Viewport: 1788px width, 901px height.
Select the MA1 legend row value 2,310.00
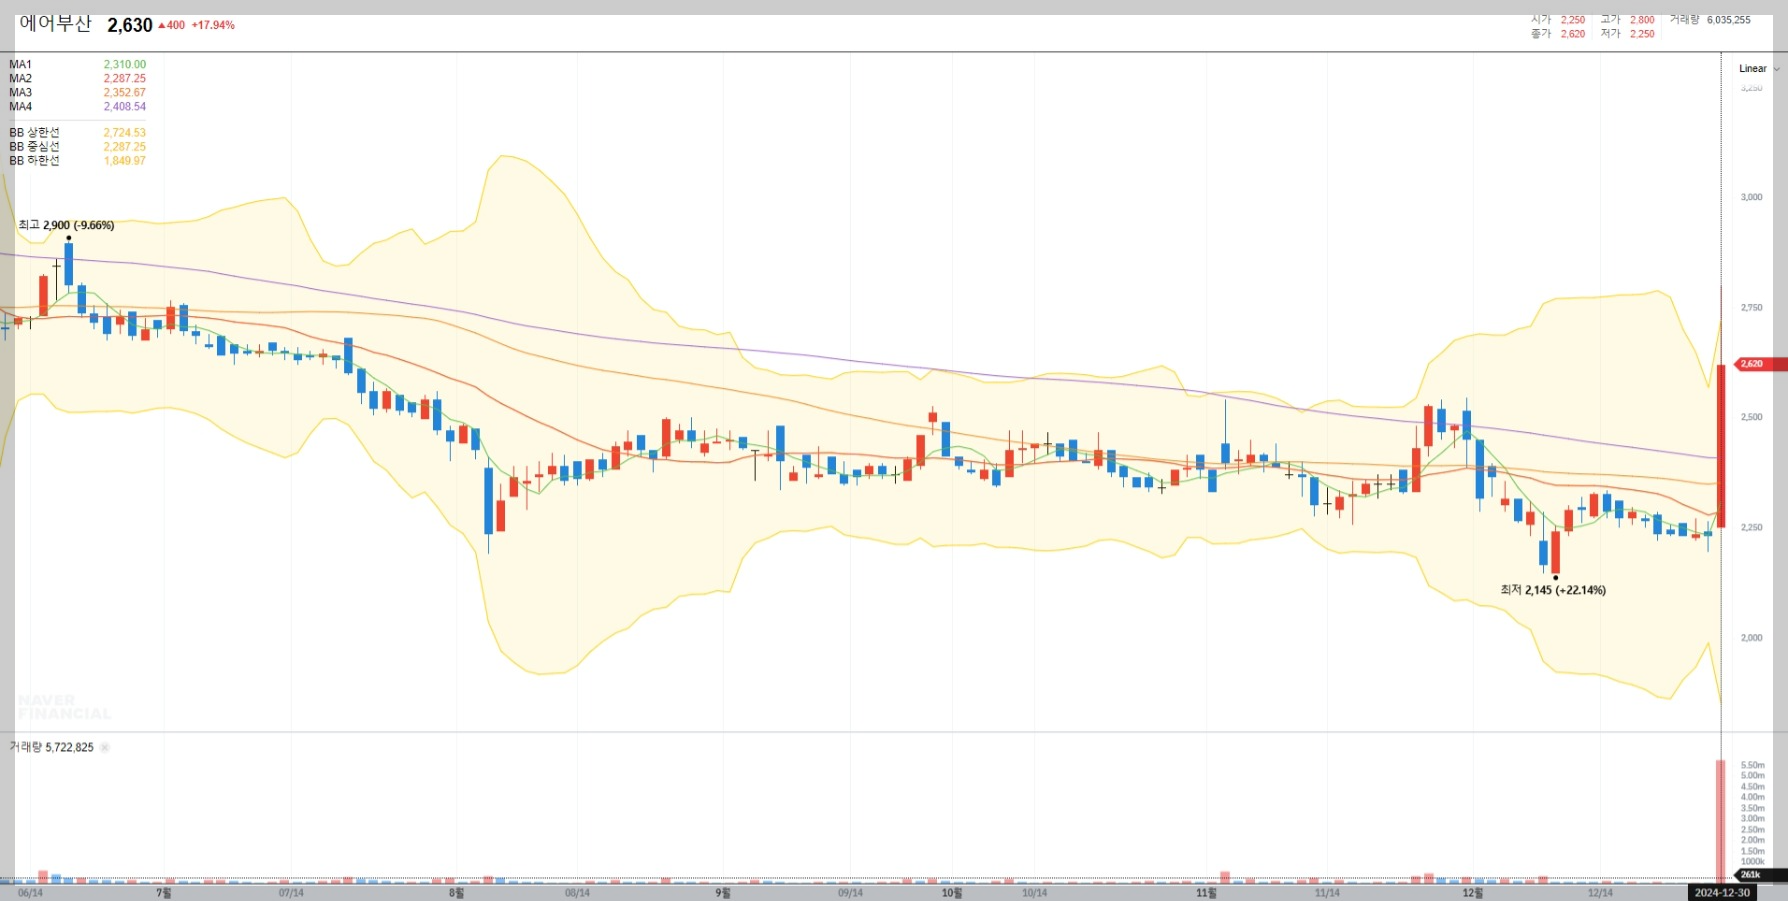(125, 64)
